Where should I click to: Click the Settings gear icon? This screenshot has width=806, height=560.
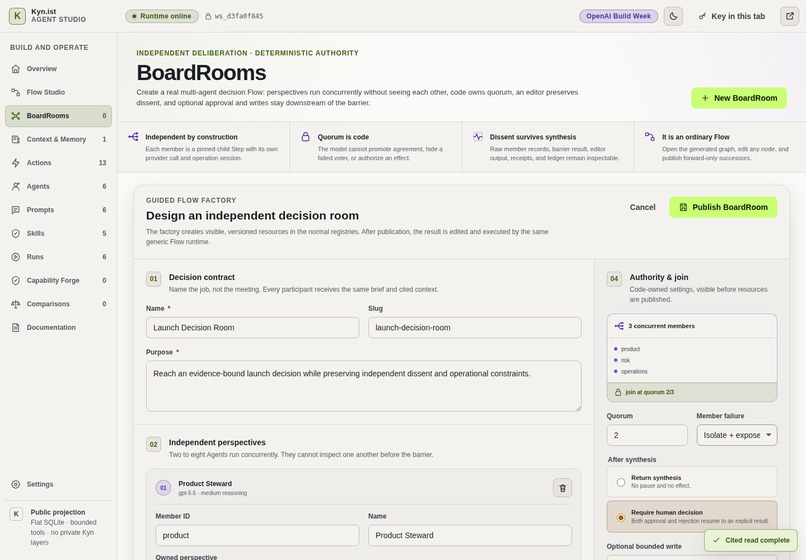(x=16, y=484)
